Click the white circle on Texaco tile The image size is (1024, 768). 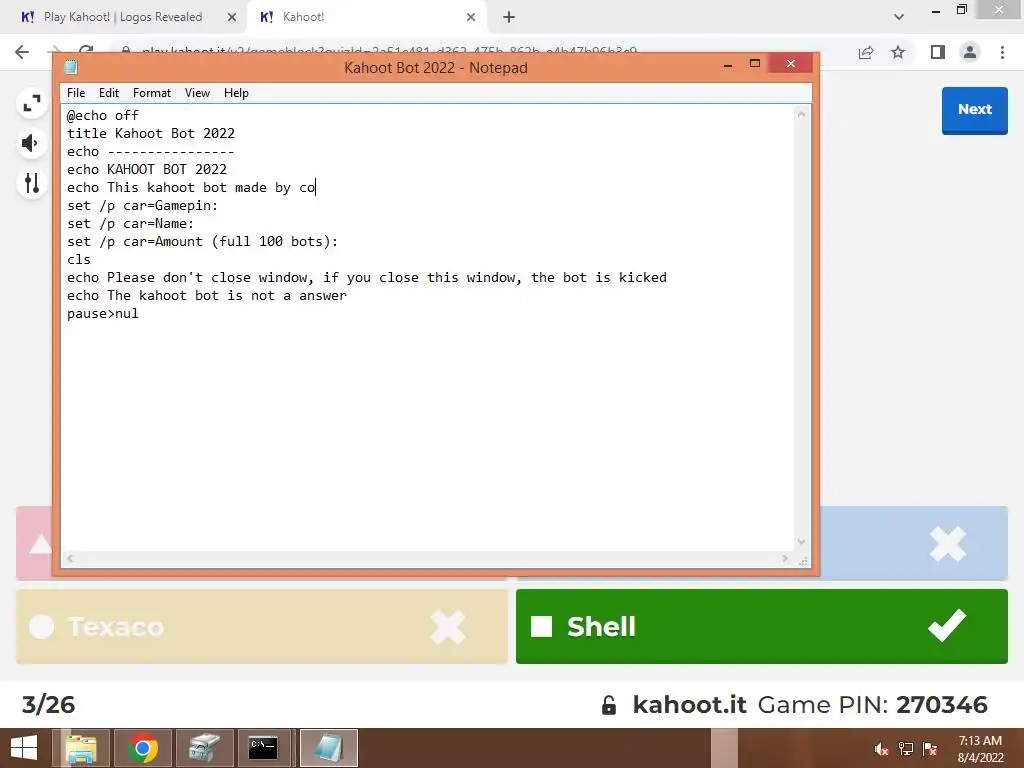click(42, 626)
